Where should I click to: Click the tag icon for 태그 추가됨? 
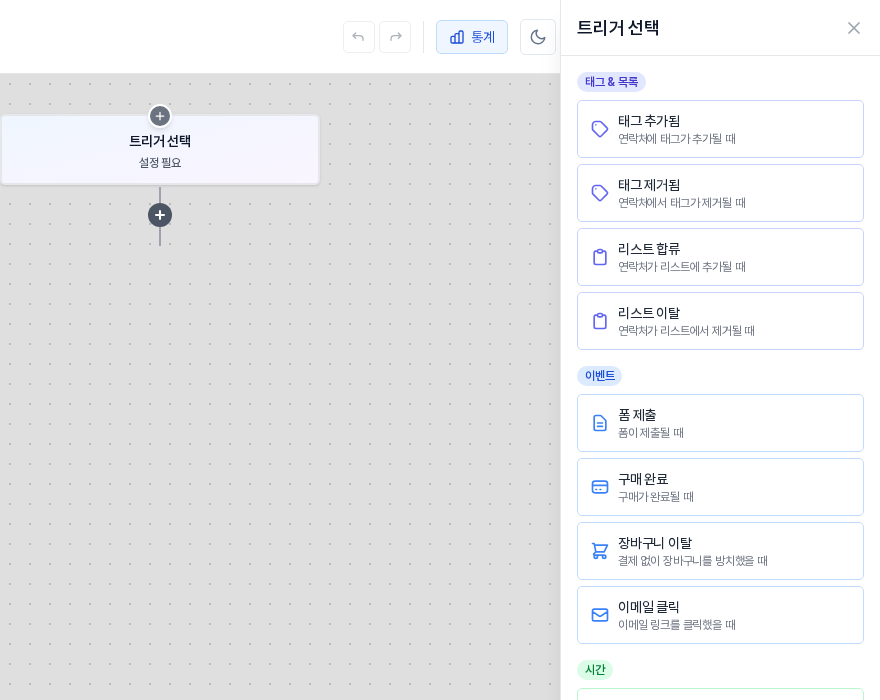pos(600,129)
